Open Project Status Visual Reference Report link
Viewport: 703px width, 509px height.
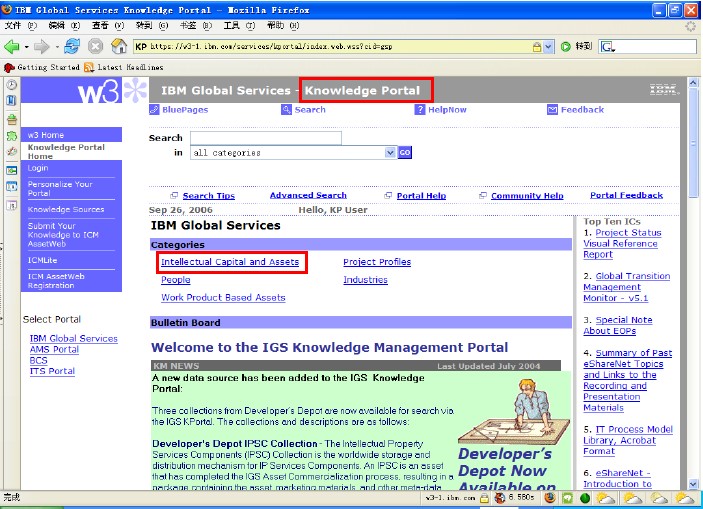pos(622,244)
